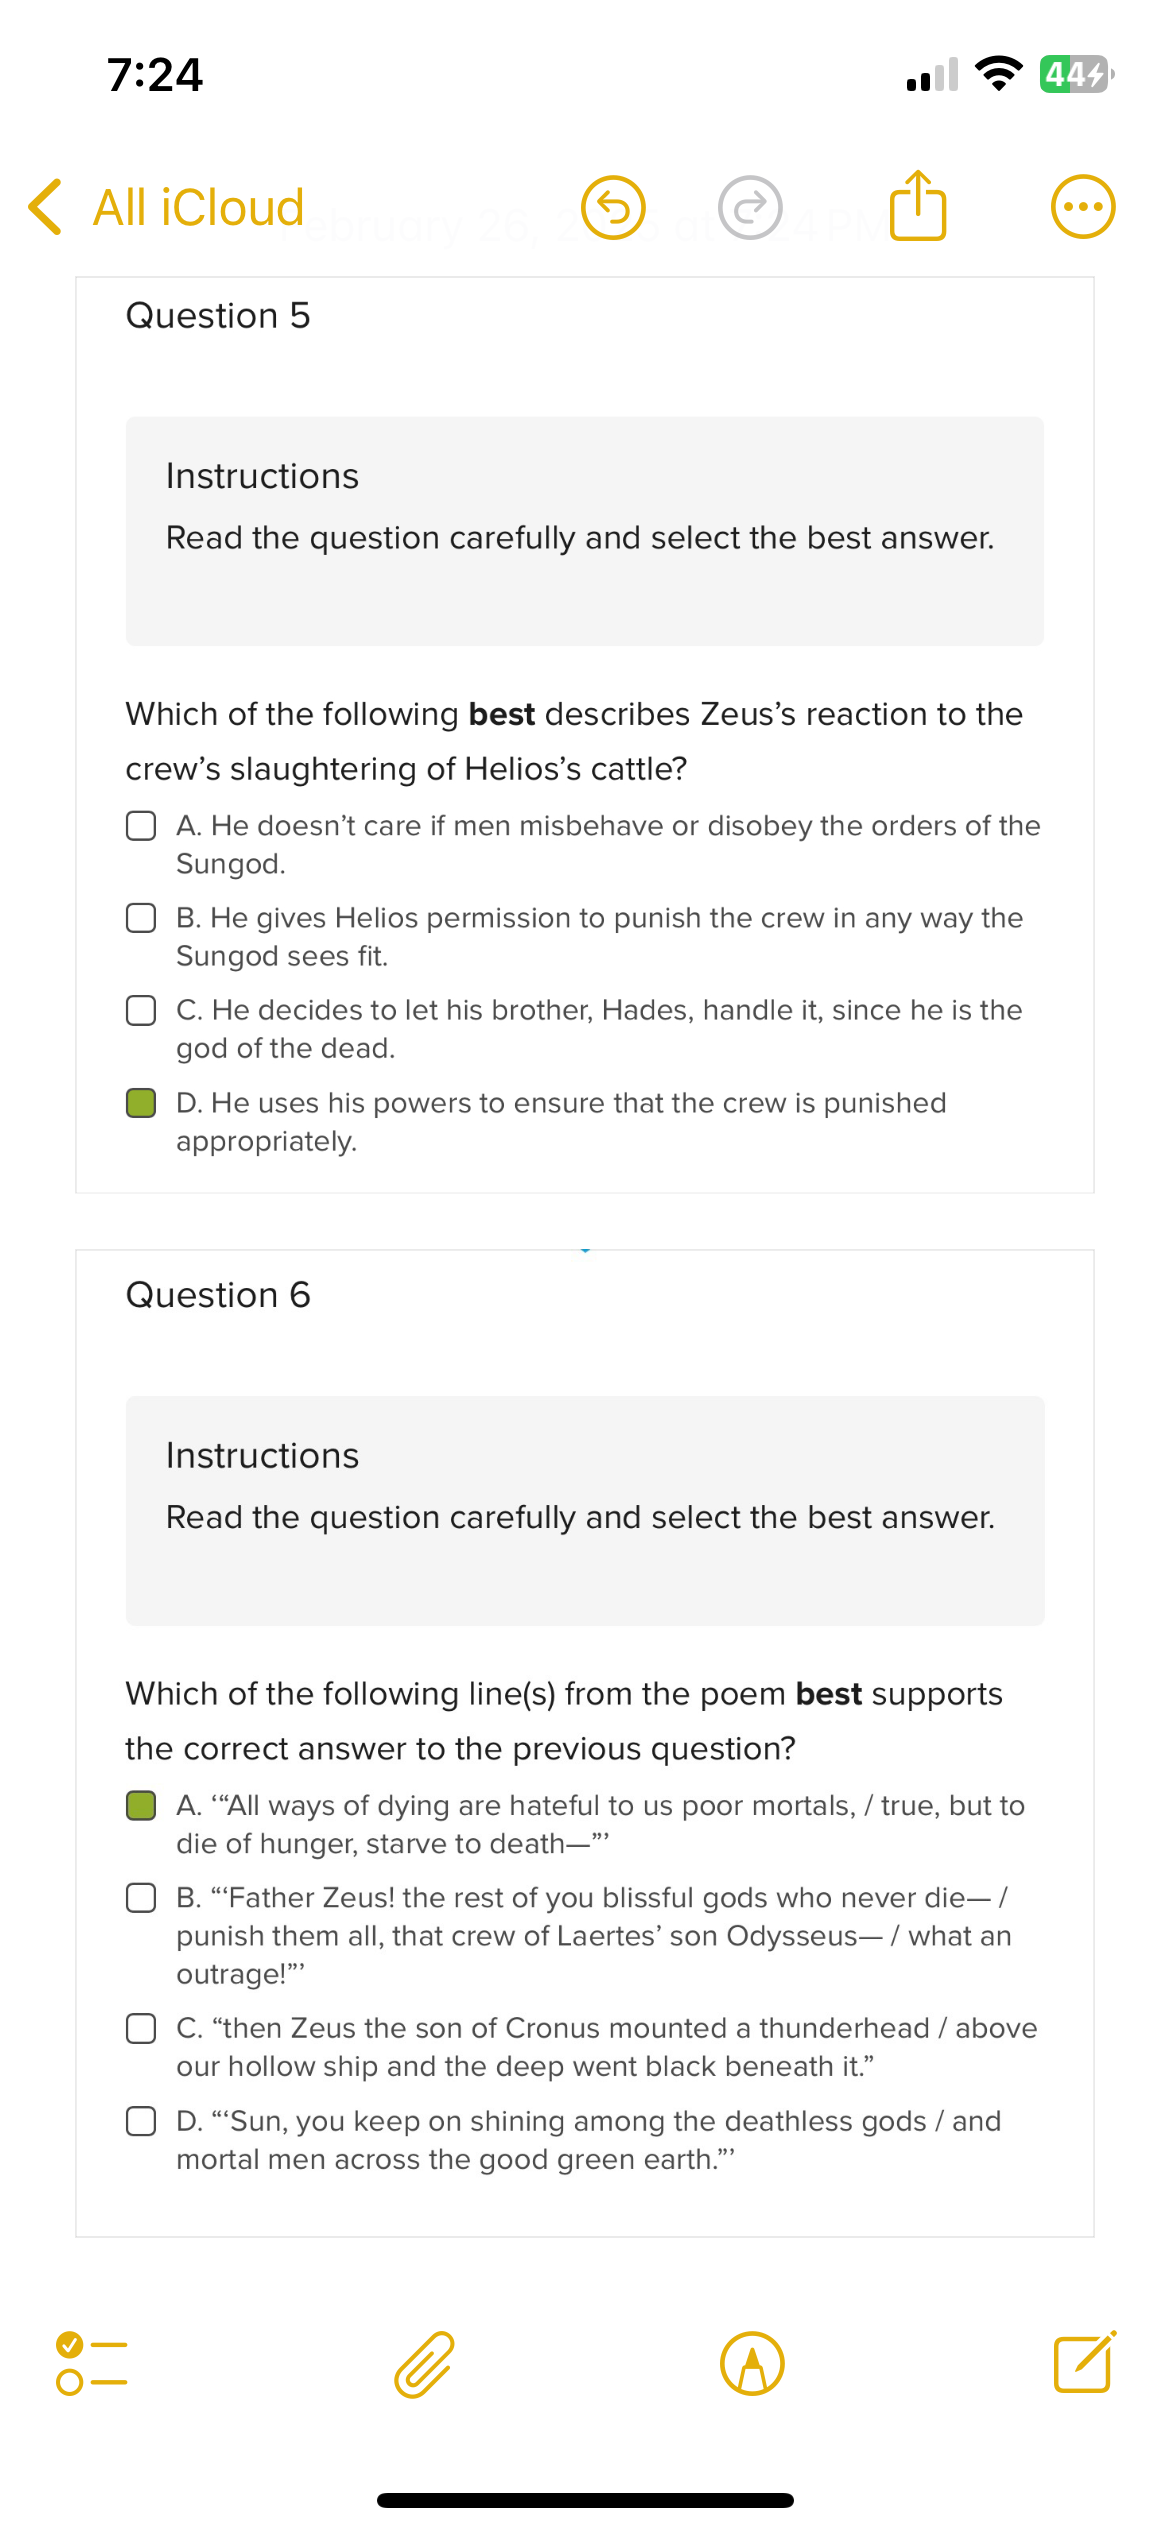Viewport: 1170px width, 2532px height.
Task: Select answer C for Question 5
Action: (x=140, y=1011)
